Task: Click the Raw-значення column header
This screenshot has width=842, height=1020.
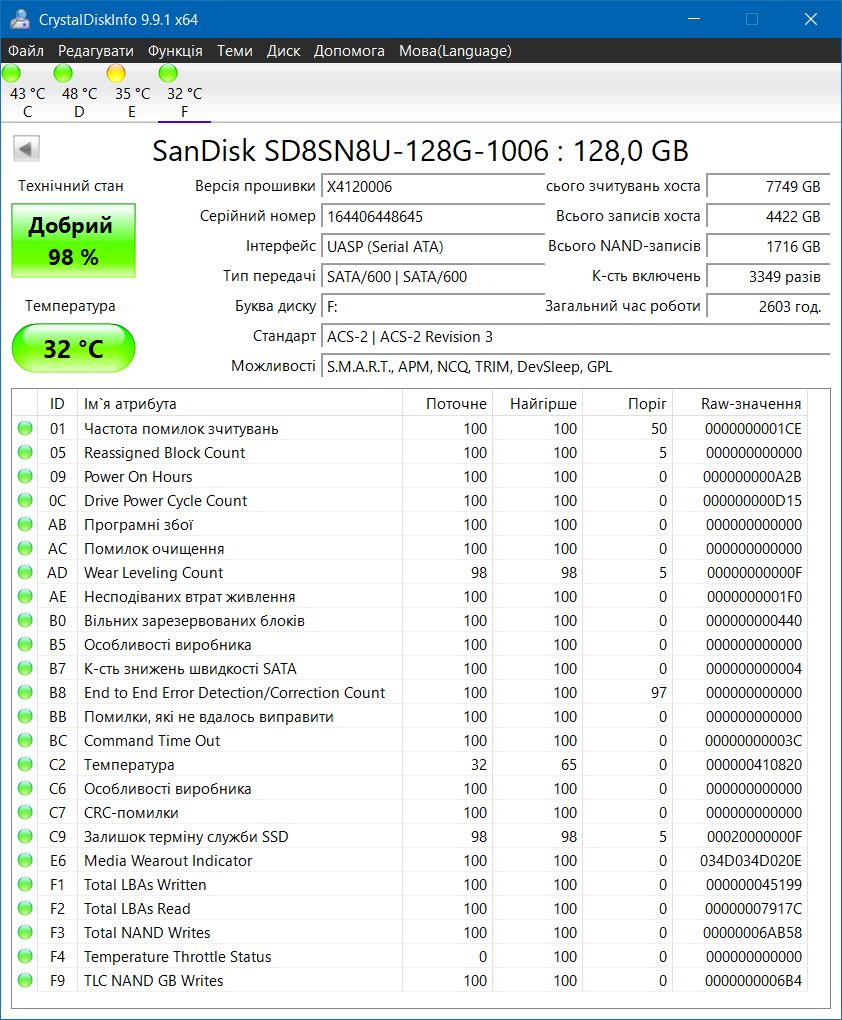Action: tap(740, 403)
